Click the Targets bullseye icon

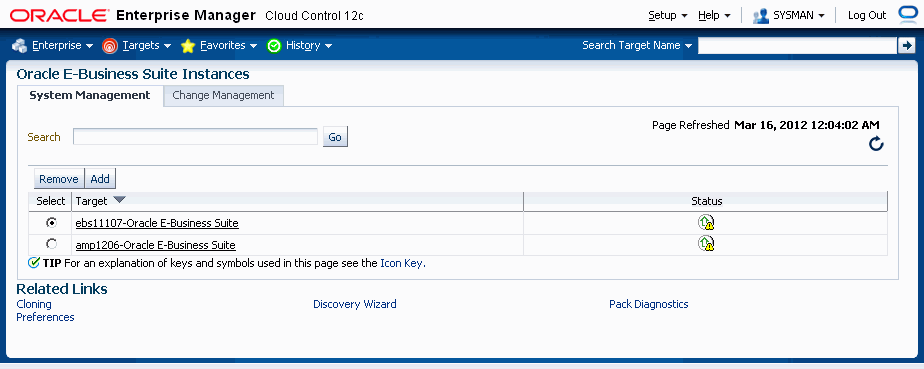(x=110, y=45)
